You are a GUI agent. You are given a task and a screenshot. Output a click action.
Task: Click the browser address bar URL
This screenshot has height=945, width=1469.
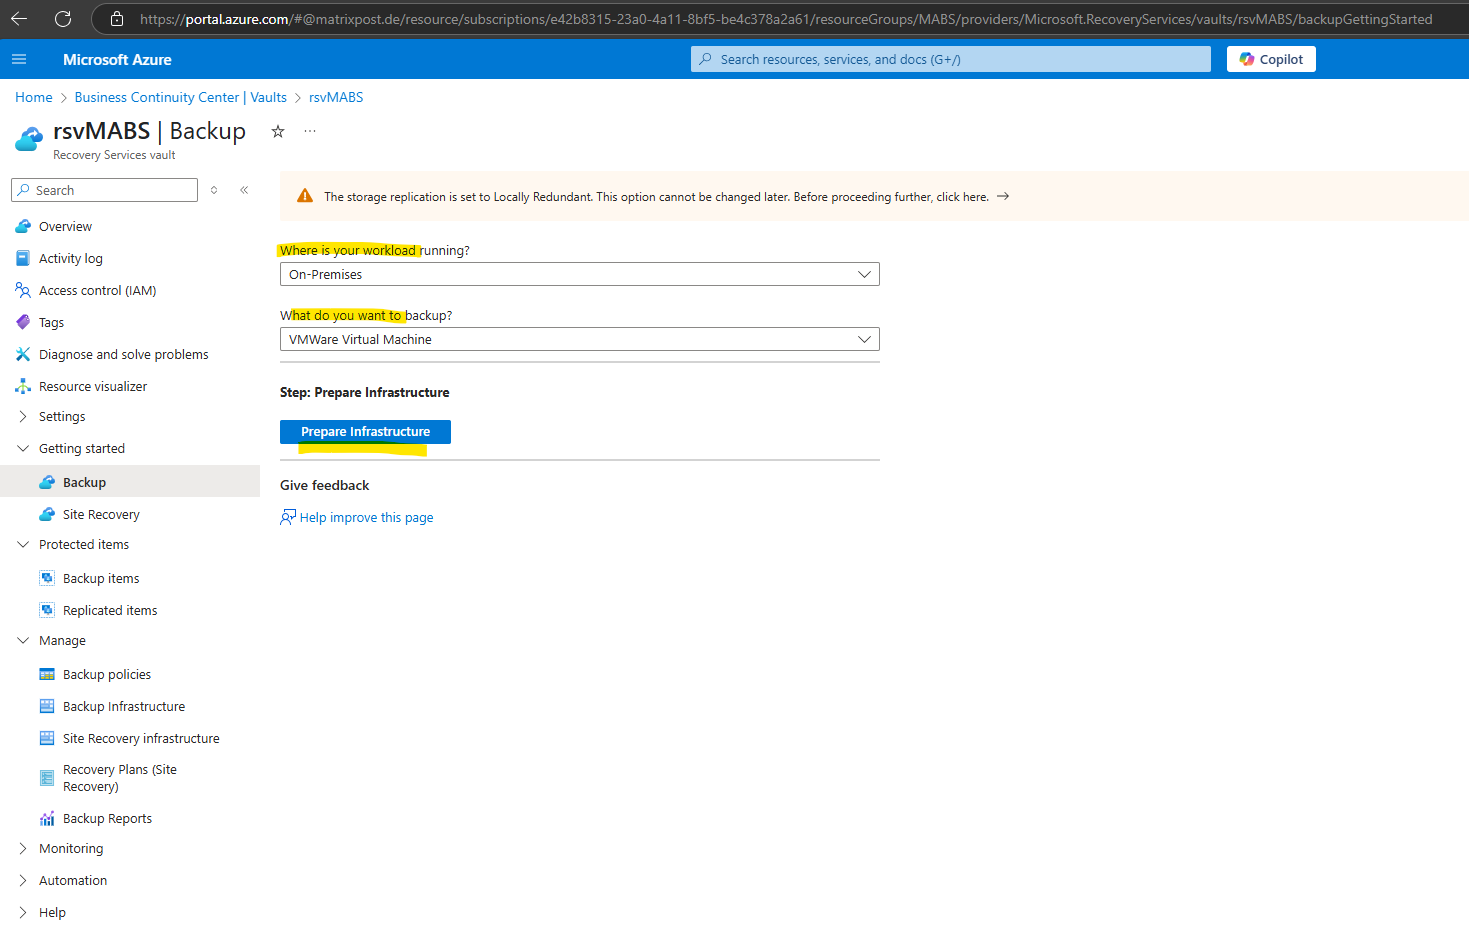coord(785,19)
